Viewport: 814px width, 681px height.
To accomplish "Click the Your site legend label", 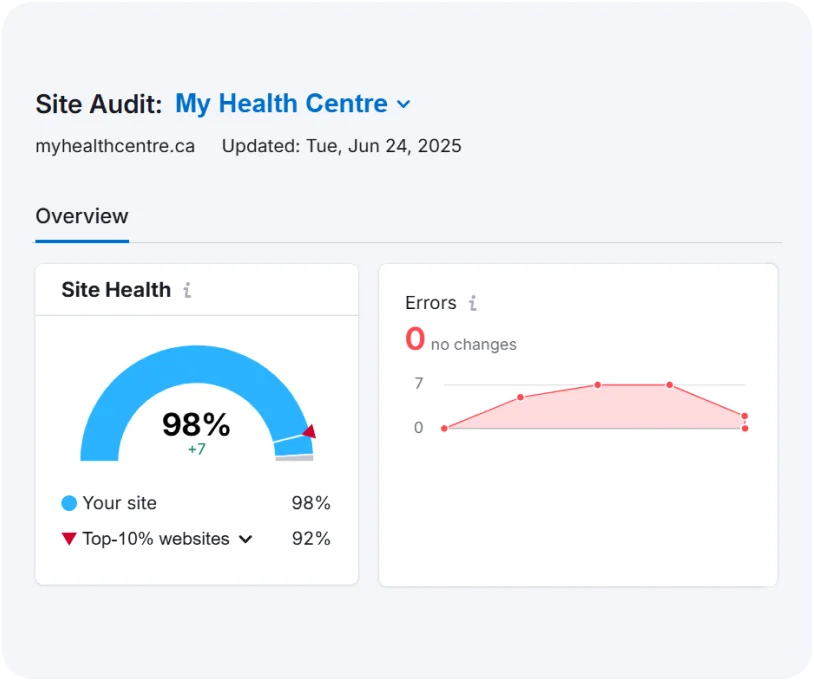I will point(119,503).
